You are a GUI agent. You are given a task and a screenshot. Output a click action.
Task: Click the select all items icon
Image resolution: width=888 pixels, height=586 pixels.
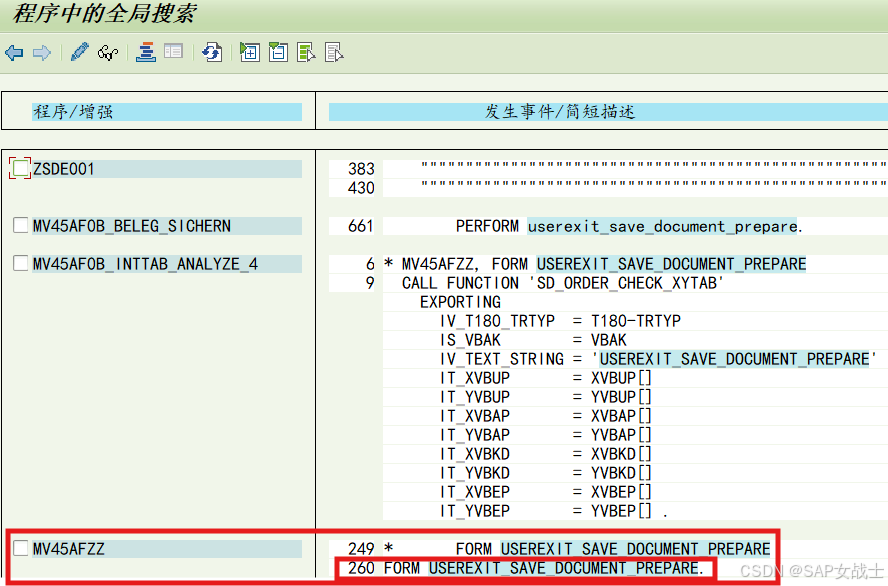click(306, 52)
